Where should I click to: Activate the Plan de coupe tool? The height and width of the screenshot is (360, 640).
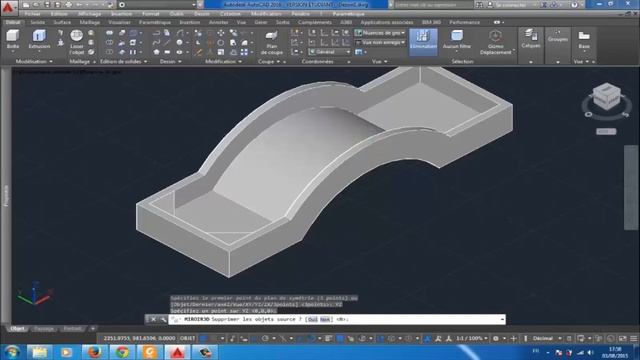click(271, 42)
